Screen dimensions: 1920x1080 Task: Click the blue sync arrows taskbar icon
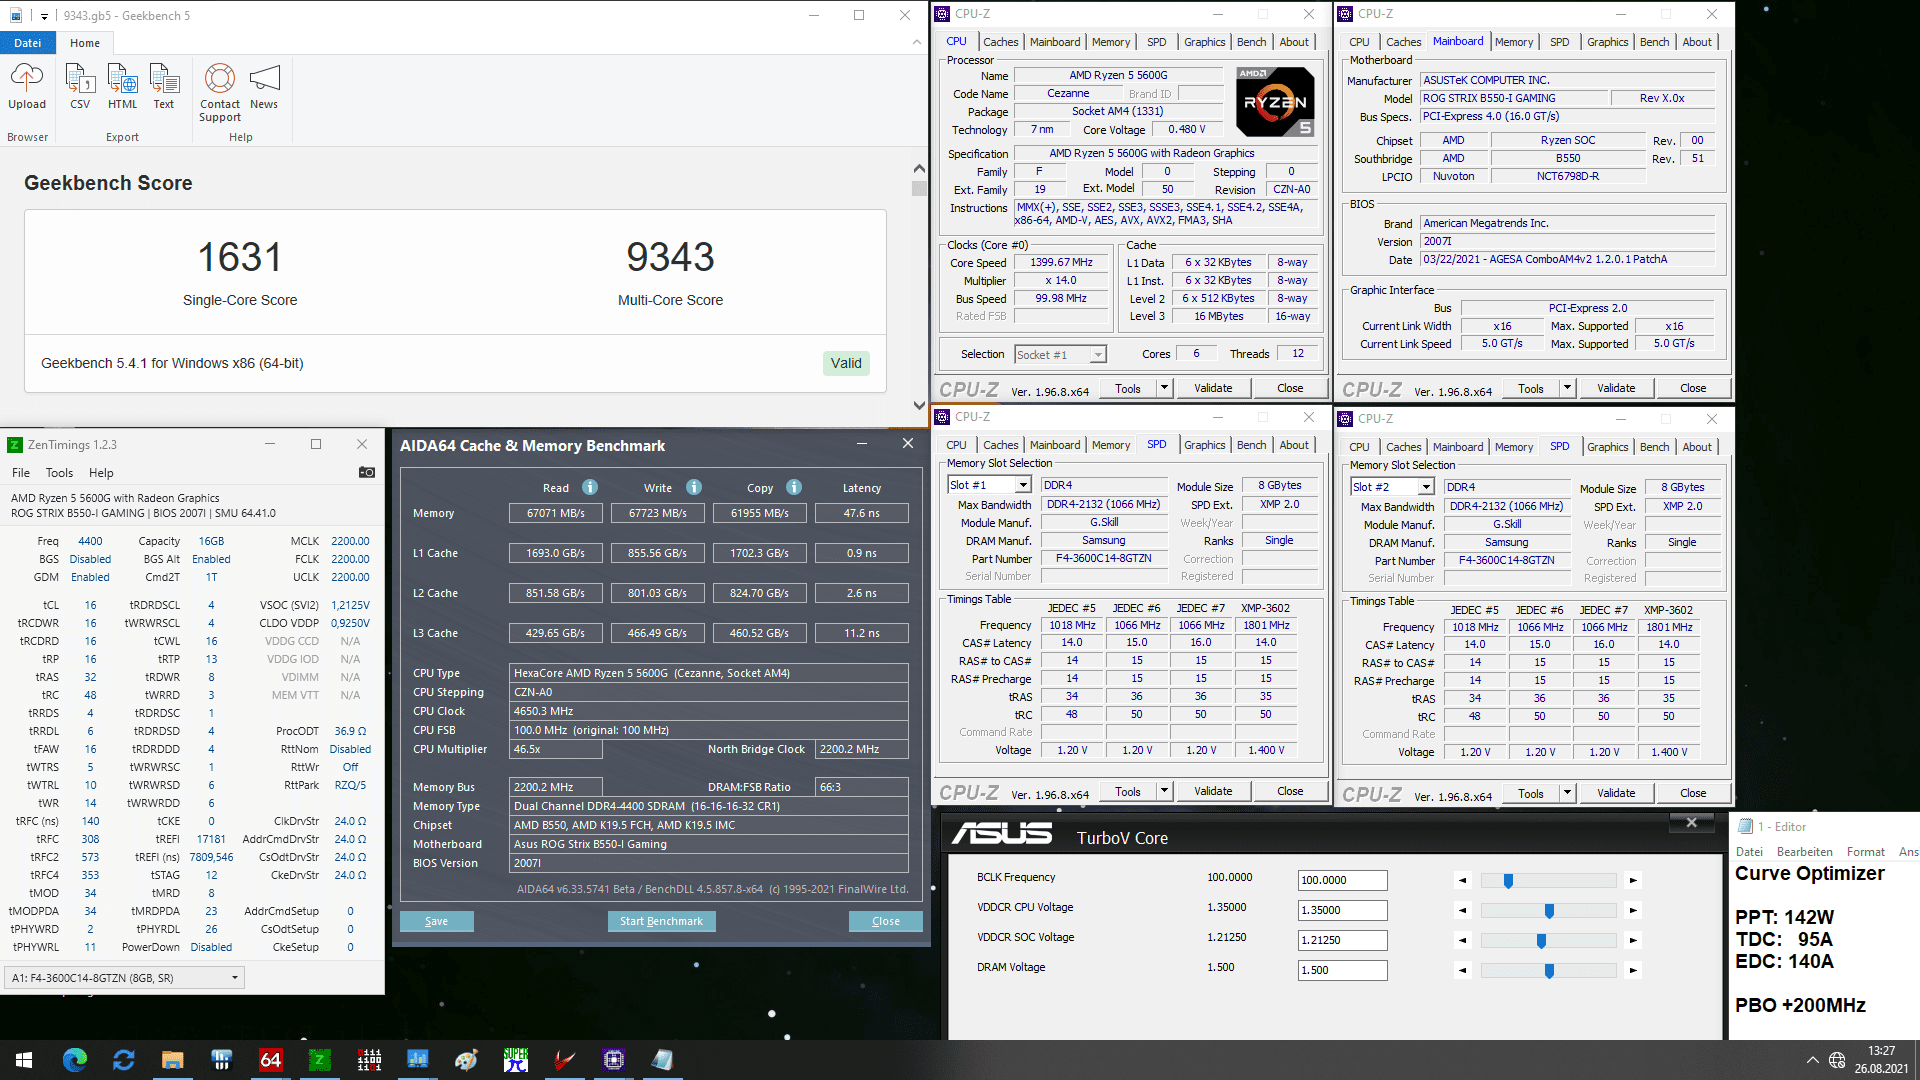[124, 1060]
